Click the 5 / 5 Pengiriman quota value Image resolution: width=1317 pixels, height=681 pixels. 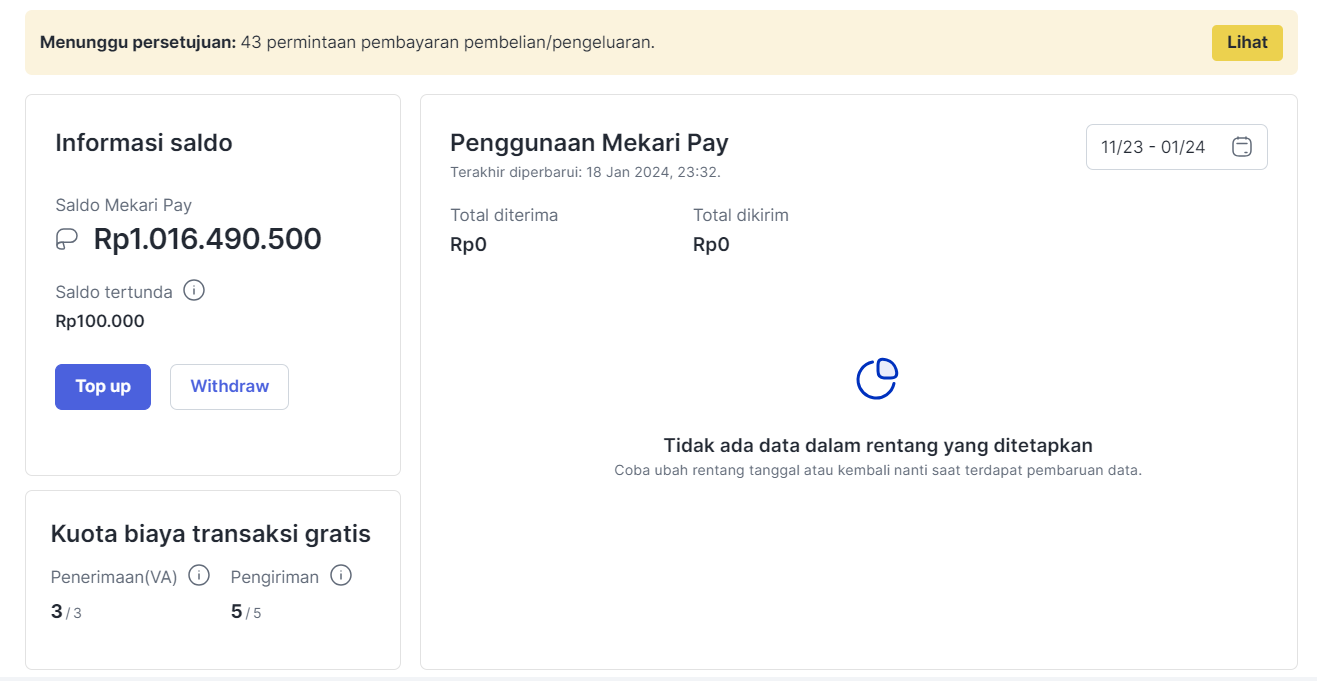(x=246, y=612)
